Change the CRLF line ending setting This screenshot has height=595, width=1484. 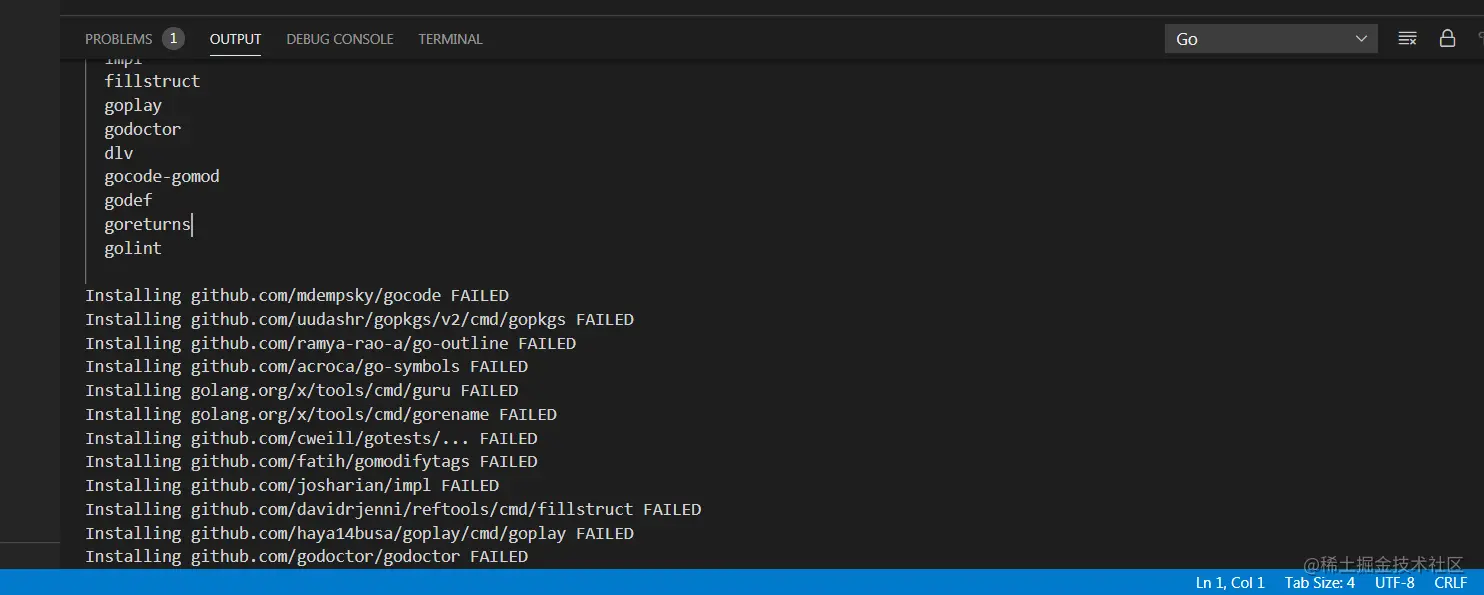point(1451,583)
